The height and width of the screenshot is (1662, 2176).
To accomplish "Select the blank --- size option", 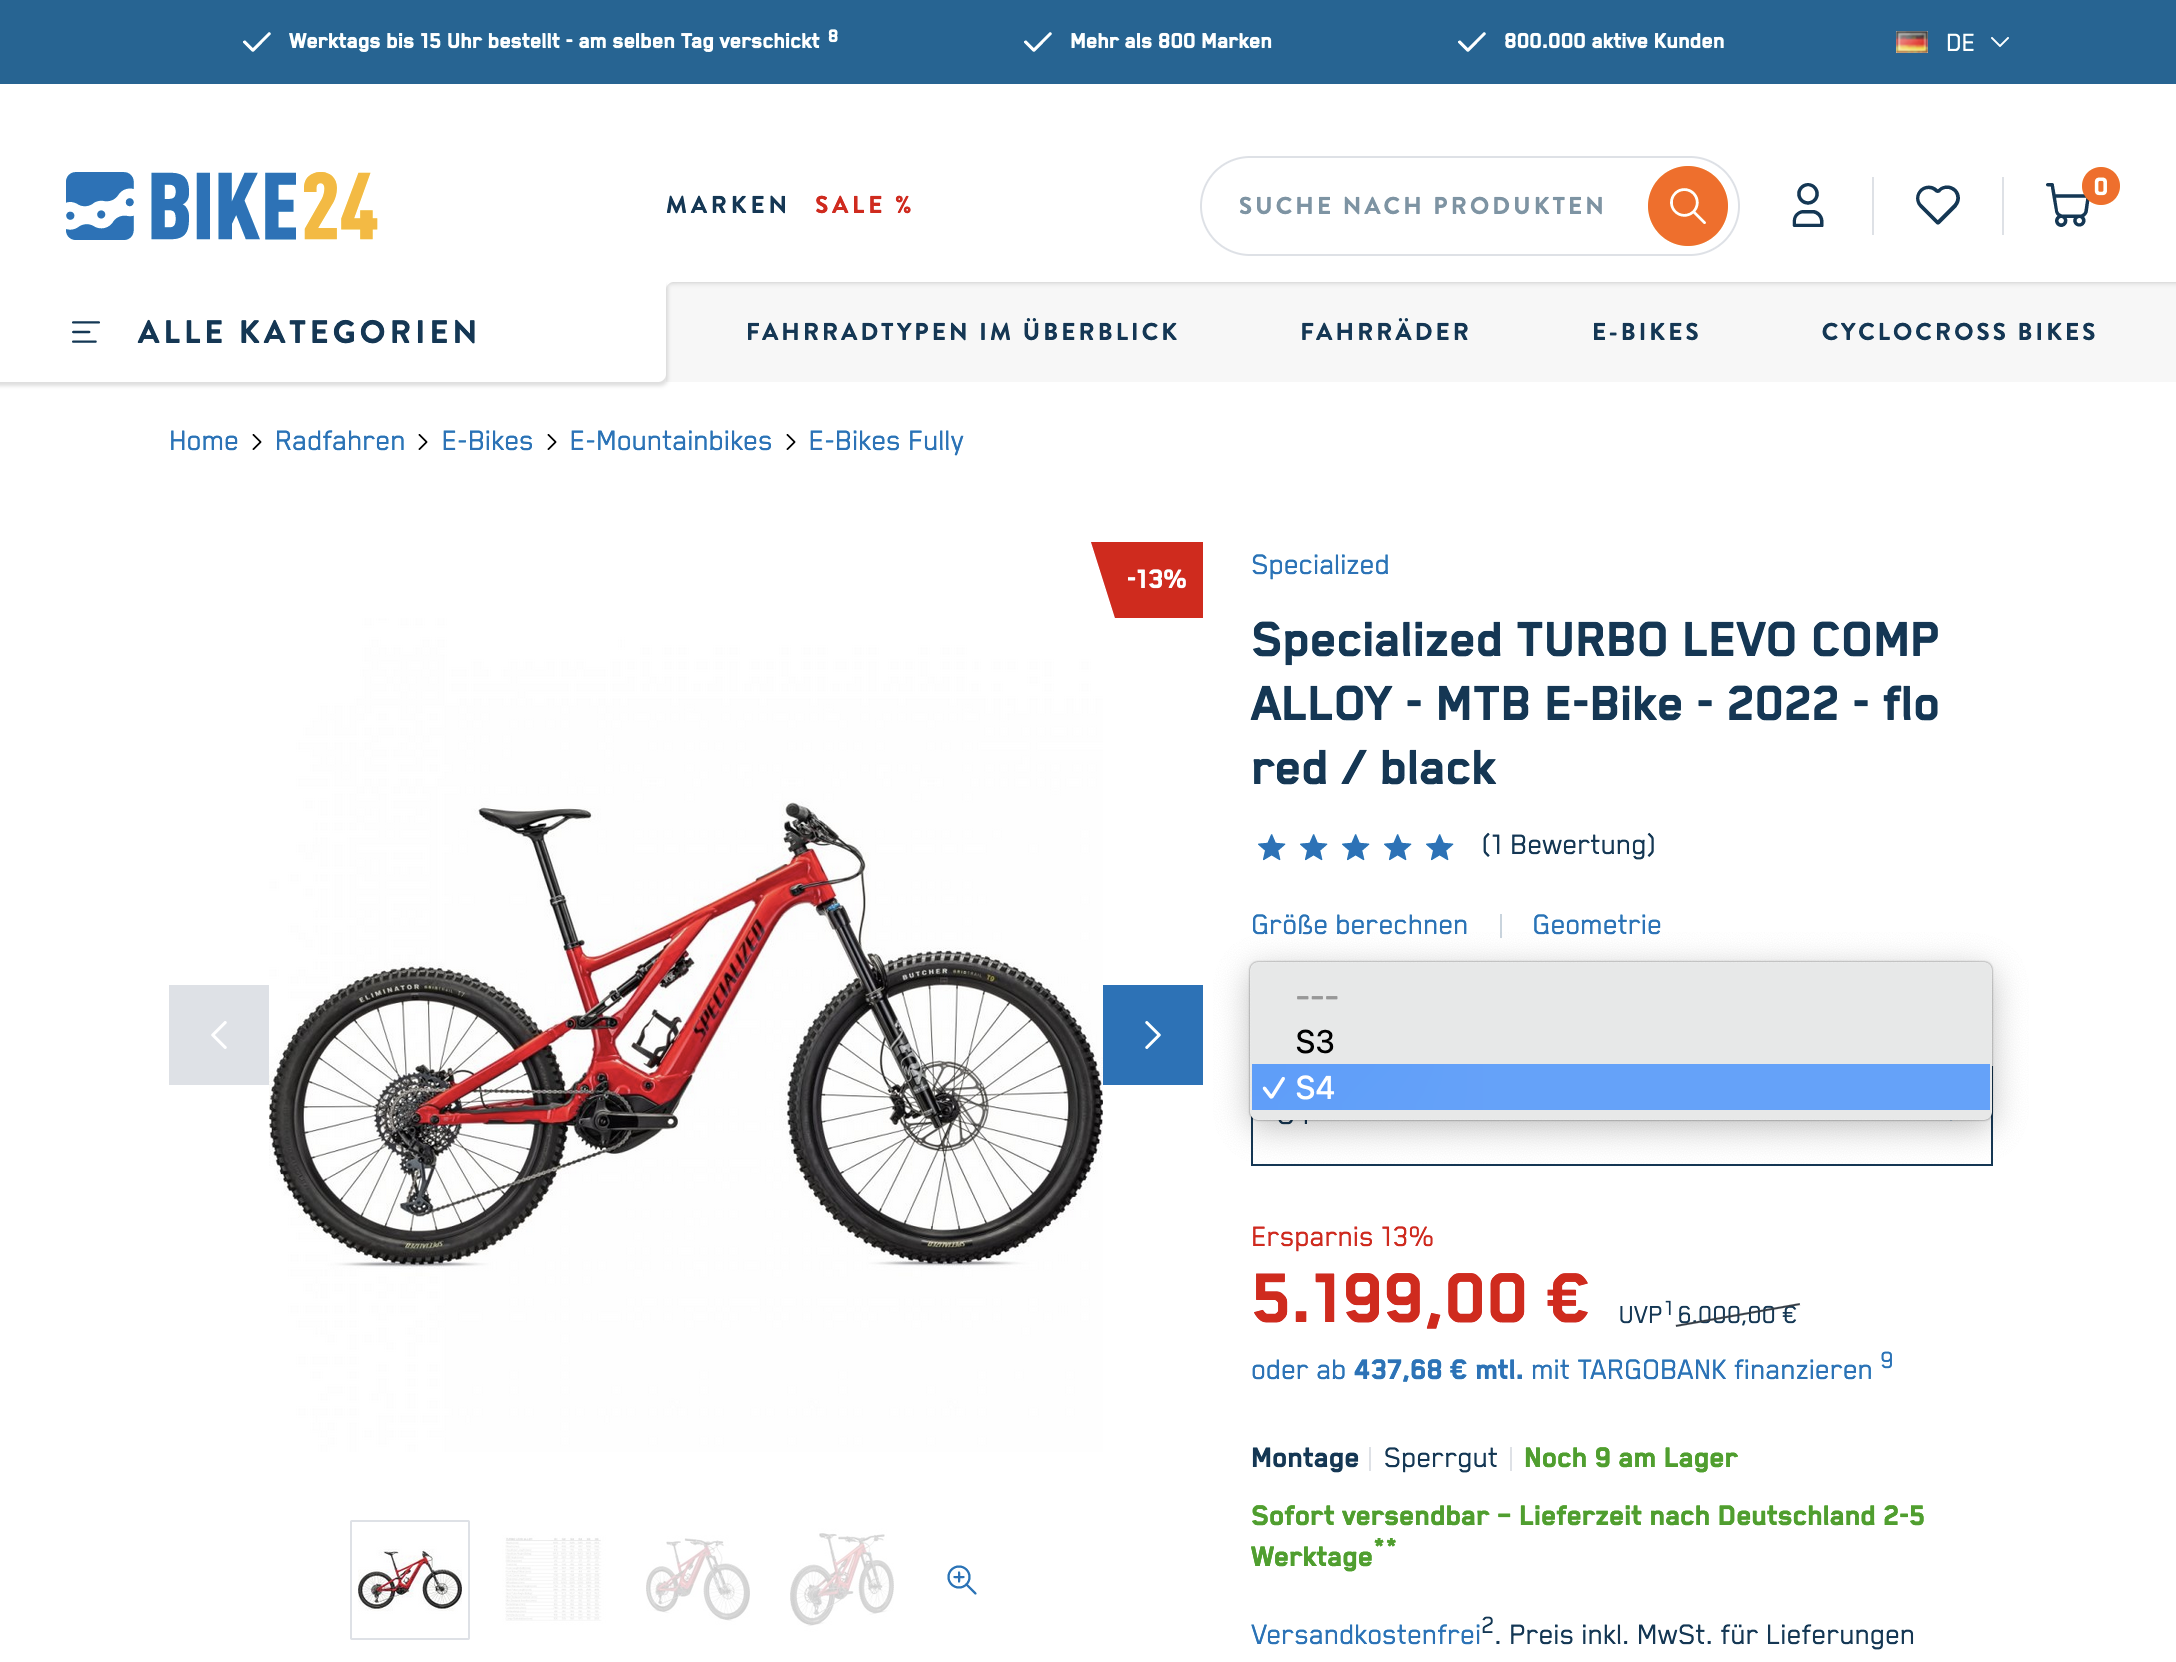I will click(1621, 997).
